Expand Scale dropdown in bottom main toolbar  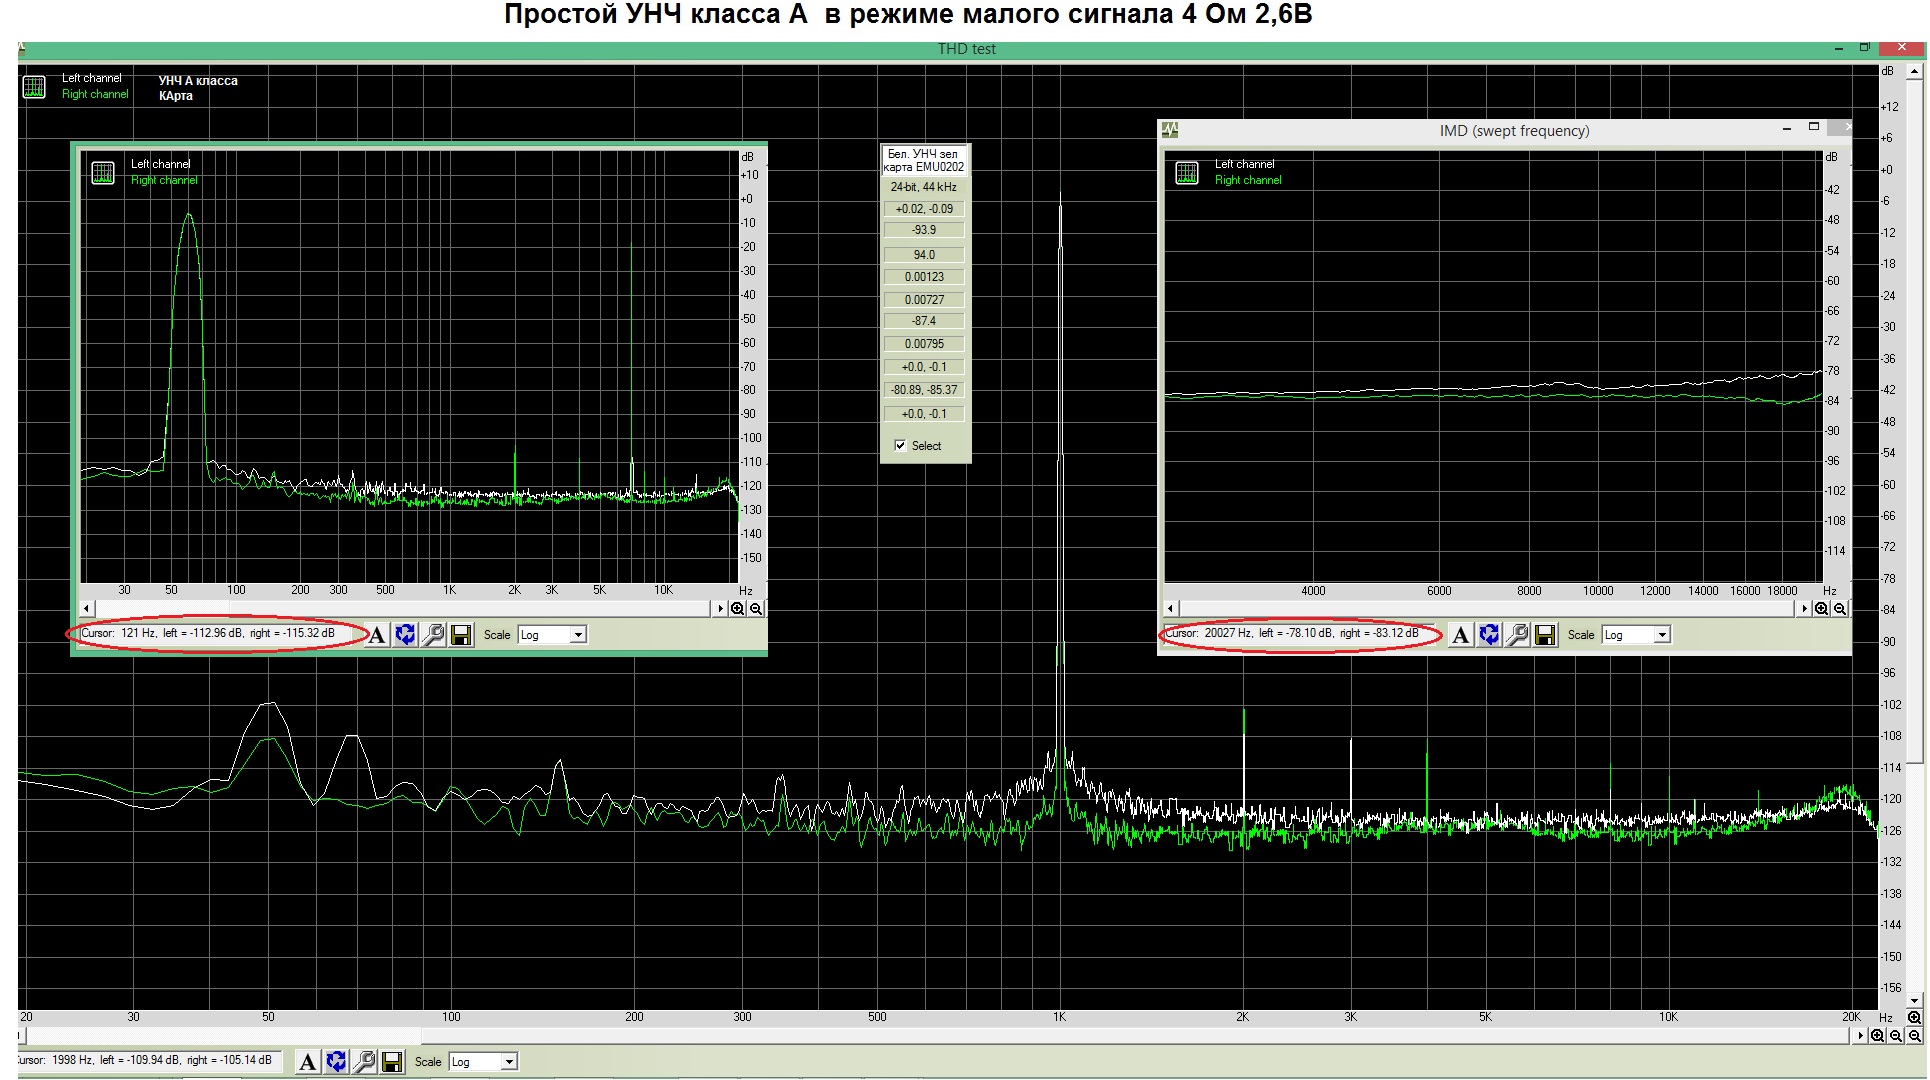pyautogui.click(x=508, y=1062)
